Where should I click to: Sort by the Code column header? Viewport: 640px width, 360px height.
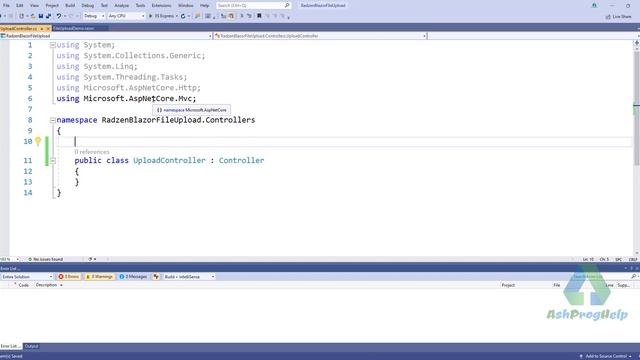tap(23, 285)
